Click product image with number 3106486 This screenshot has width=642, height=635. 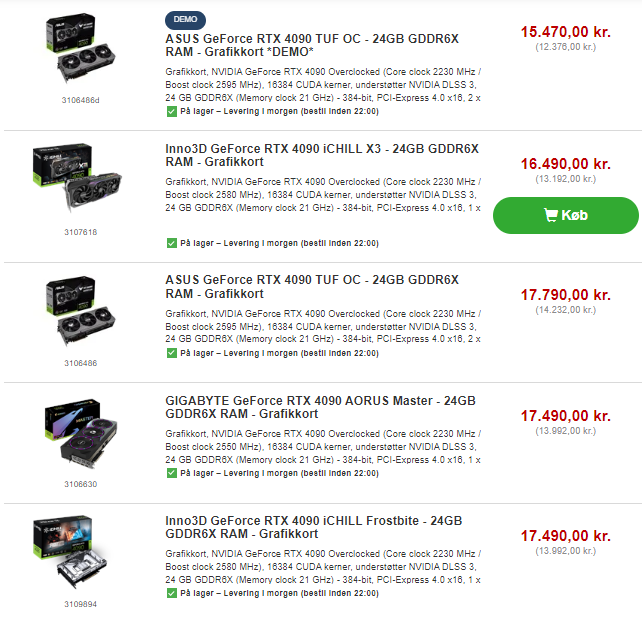[x=80, y=311]
